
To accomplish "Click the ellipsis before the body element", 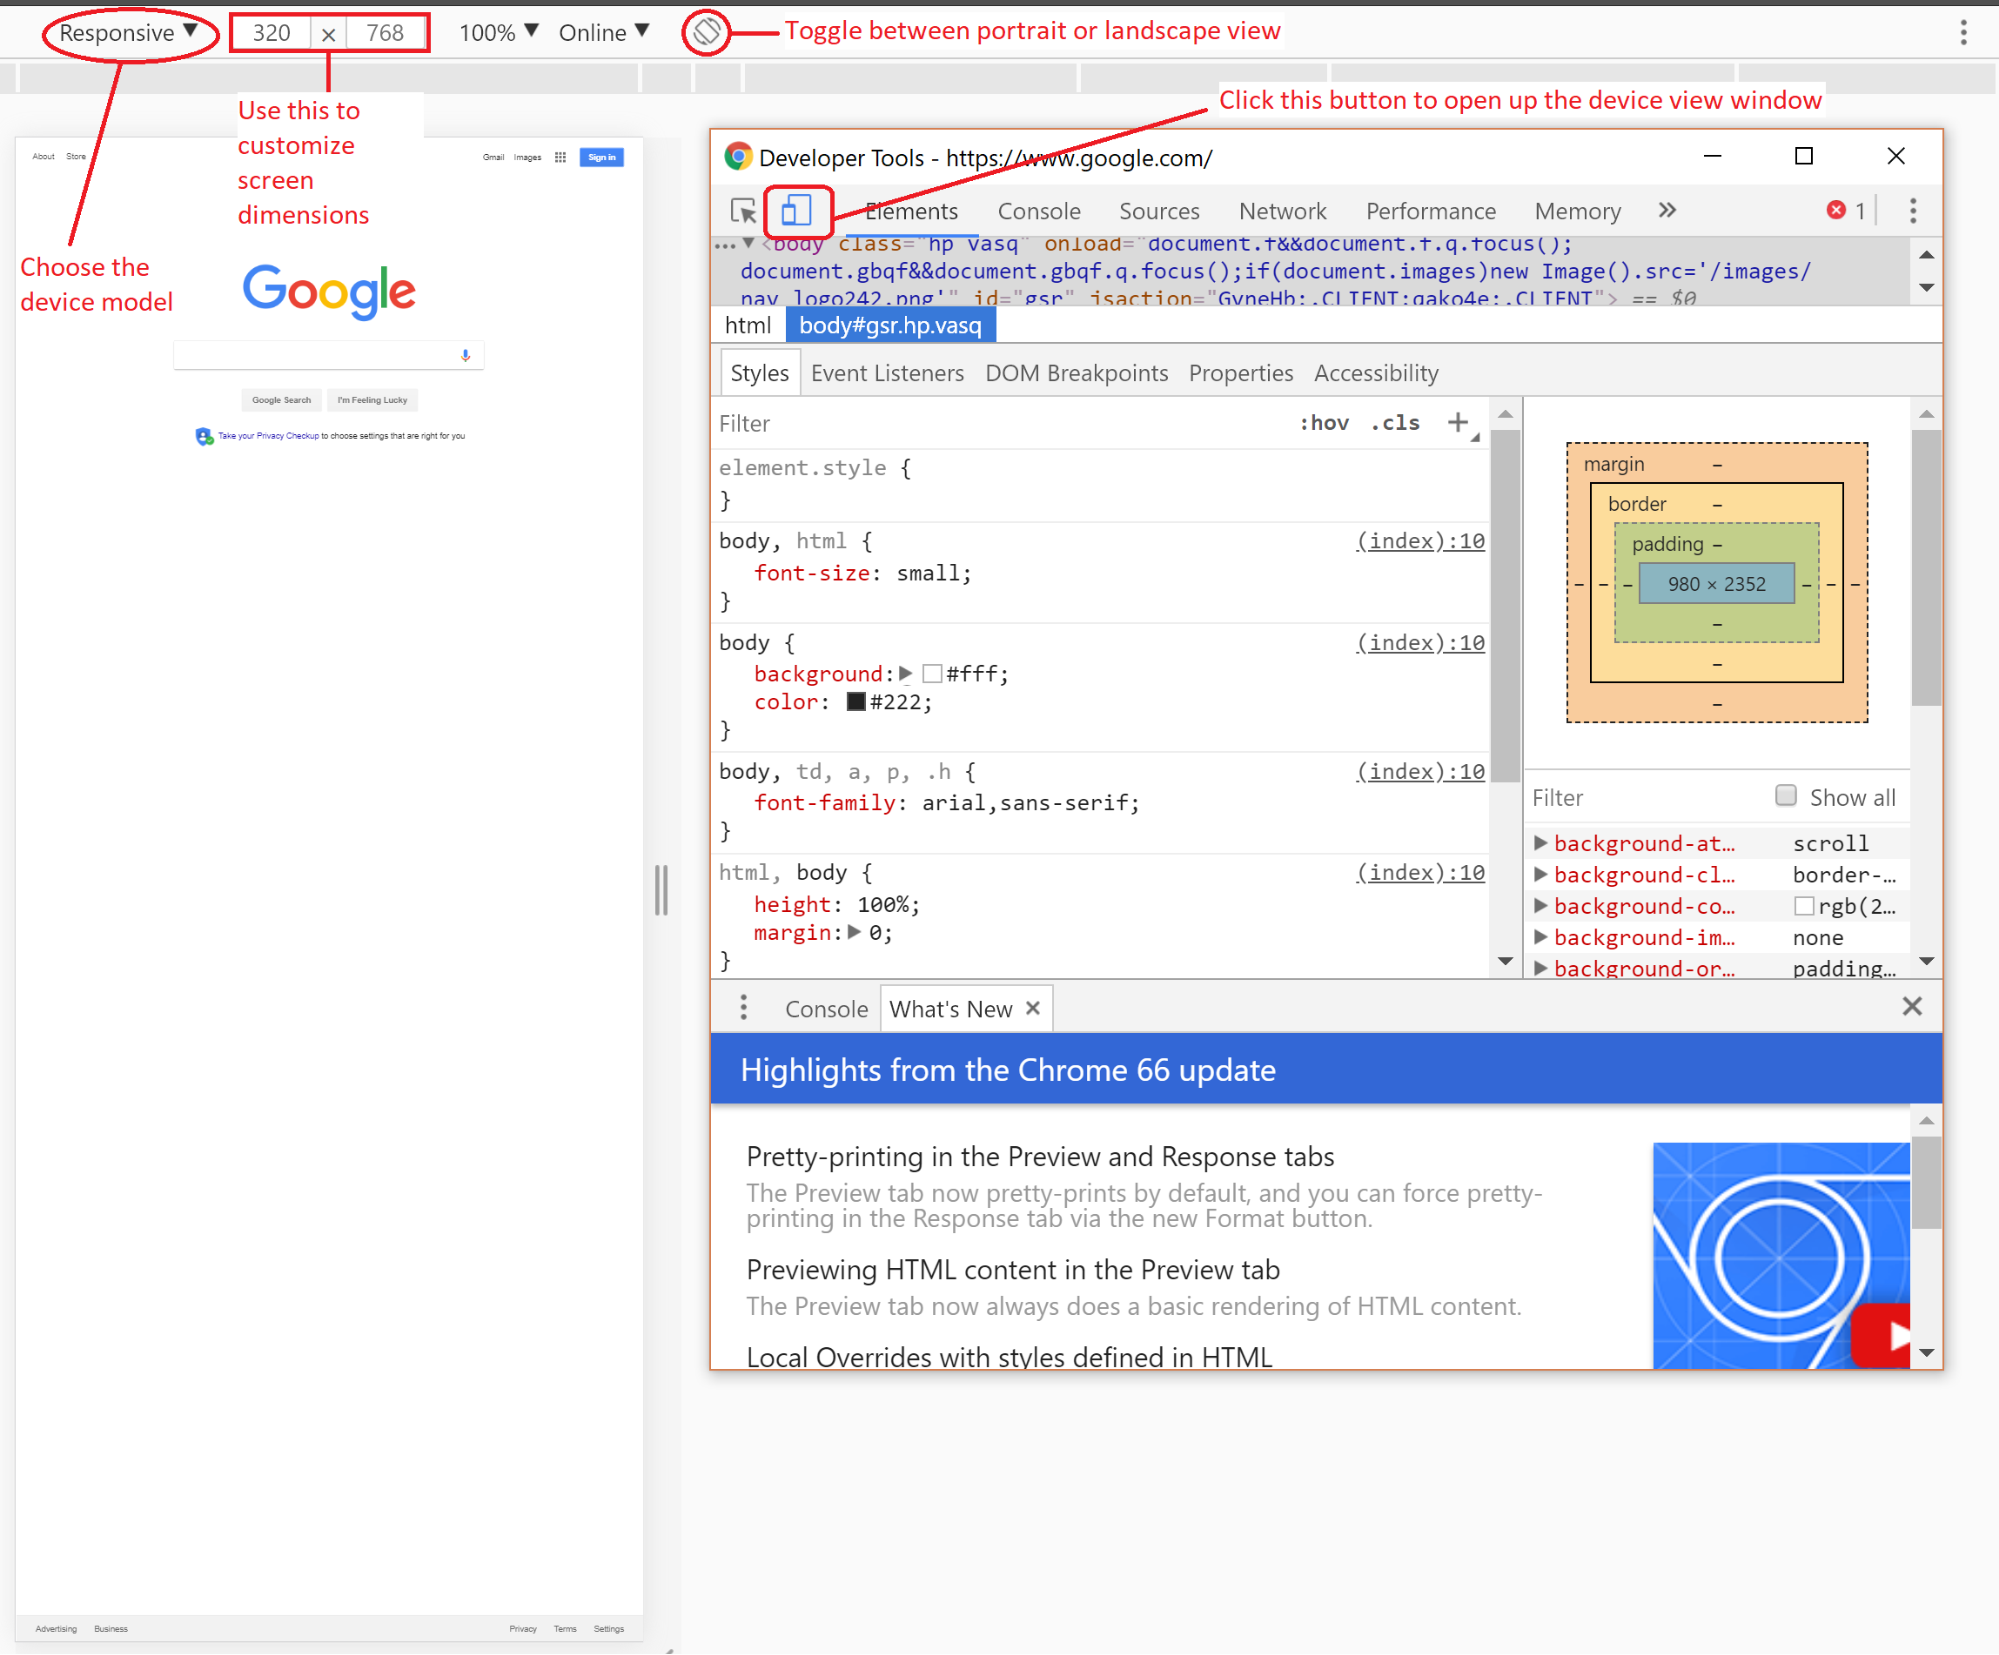I will [725, 245].
